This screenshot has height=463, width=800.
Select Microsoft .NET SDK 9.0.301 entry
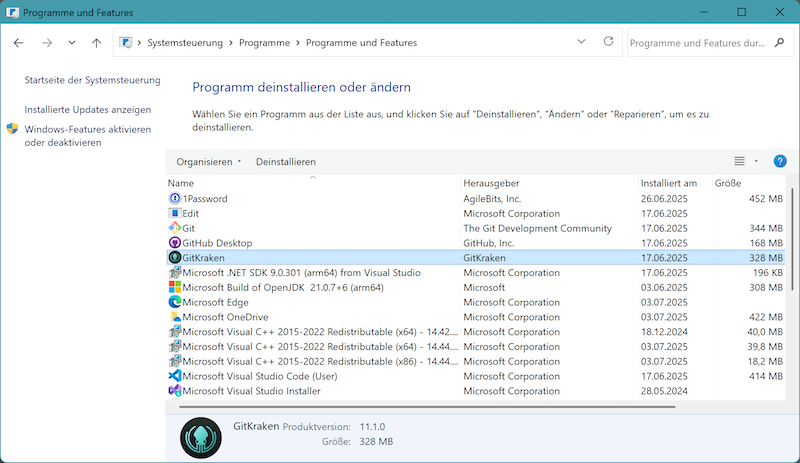click(476, 273)
